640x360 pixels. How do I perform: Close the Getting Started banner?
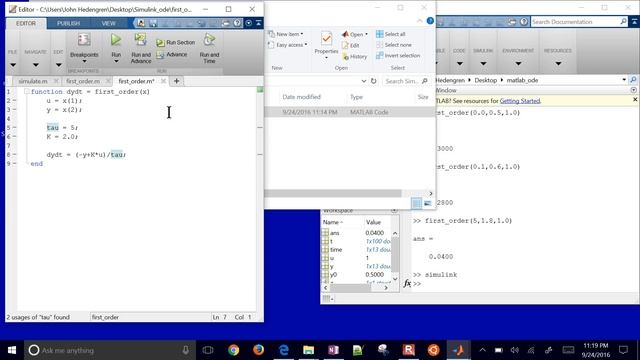pos(635,100)
